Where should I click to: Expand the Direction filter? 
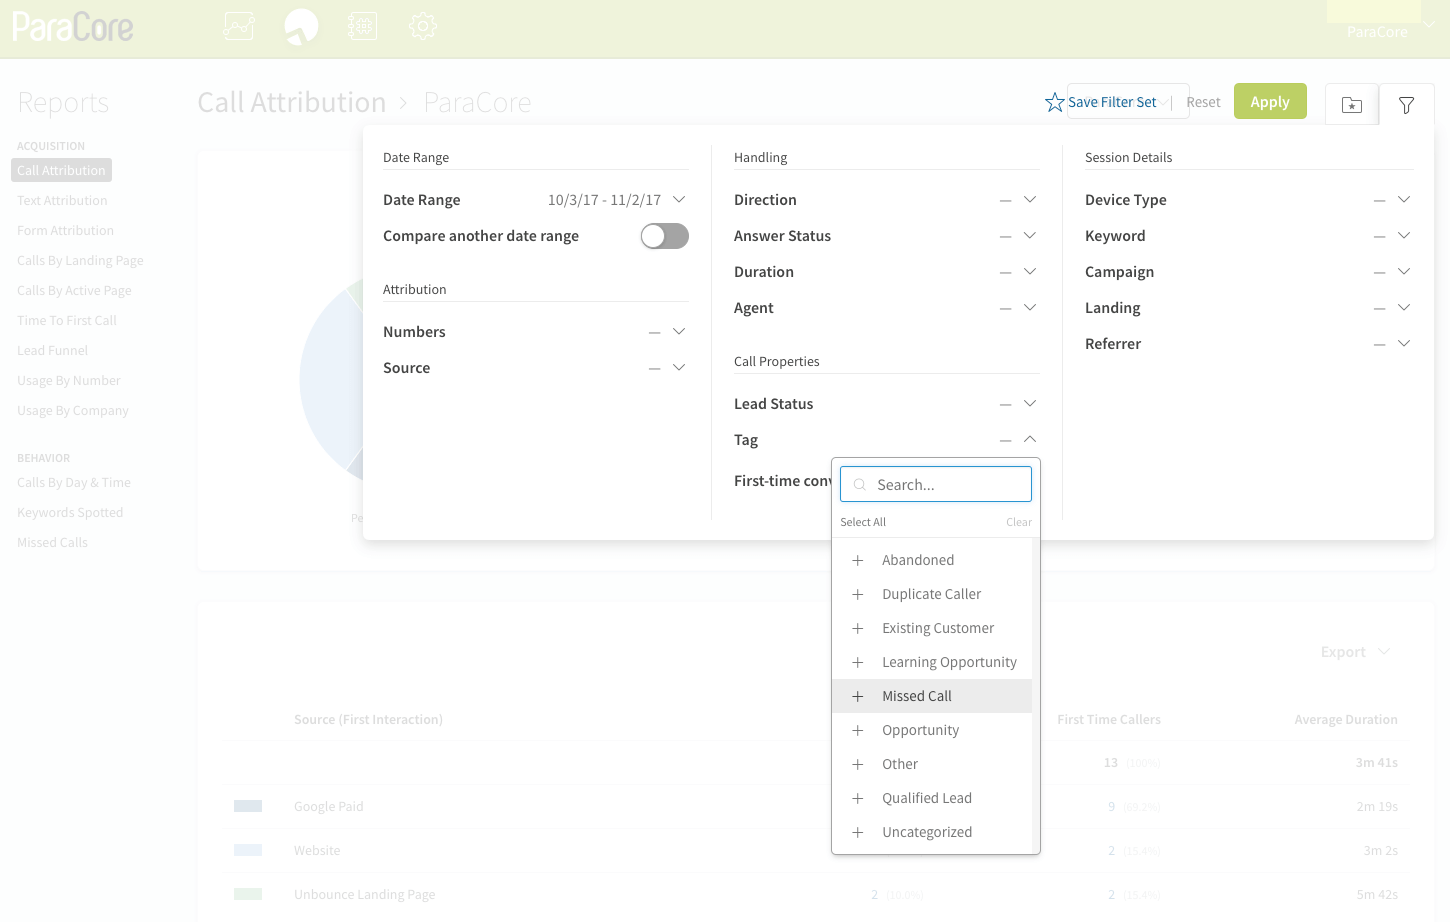coord(1030,199)
